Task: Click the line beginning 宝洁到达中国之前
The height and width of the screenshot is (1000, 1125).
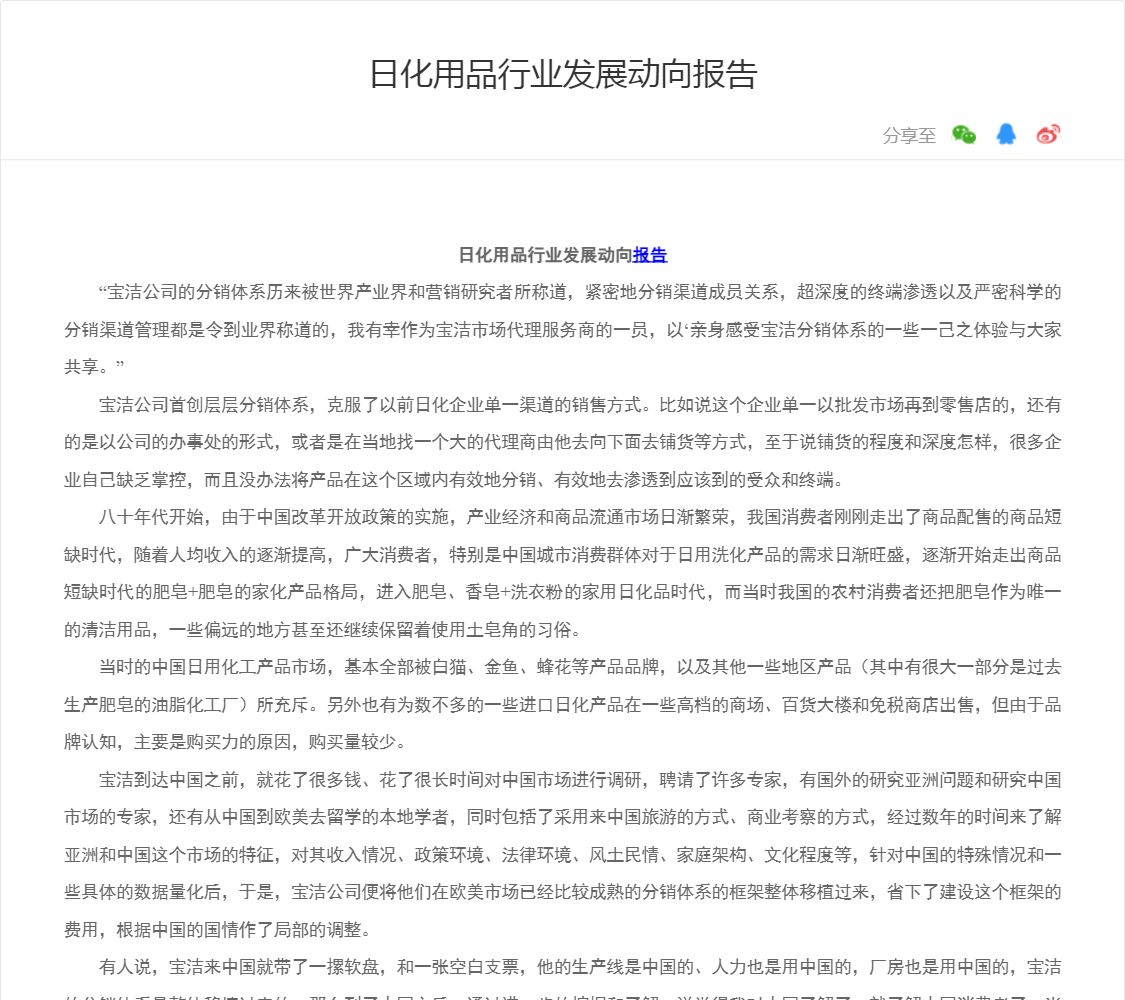Action: click(580, 780)
